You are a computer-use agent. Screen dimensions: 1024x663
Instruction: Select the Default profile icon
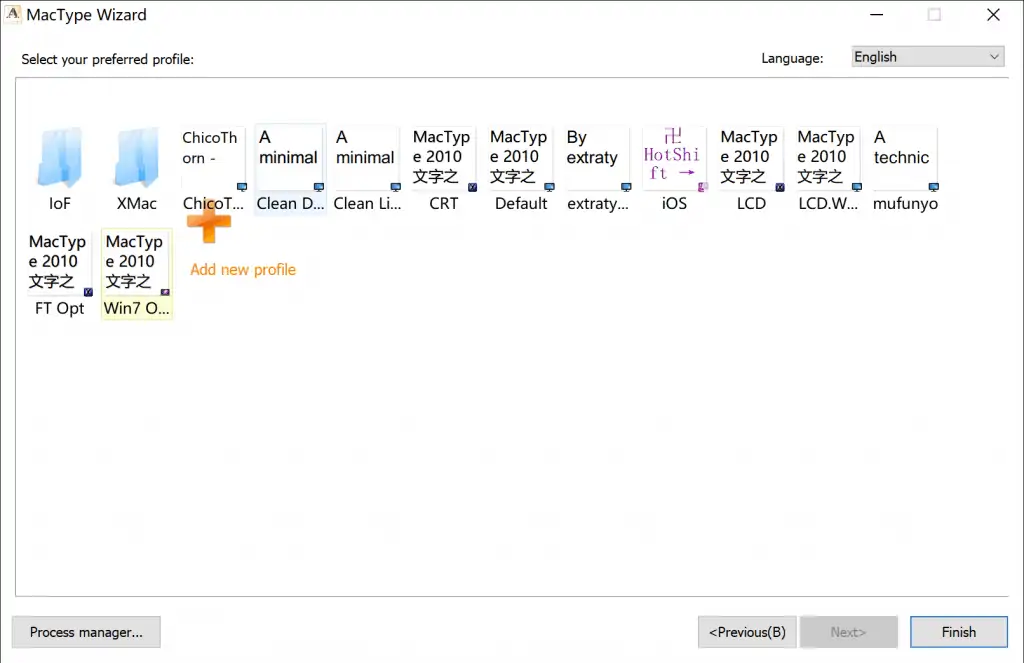pos(519,155)
